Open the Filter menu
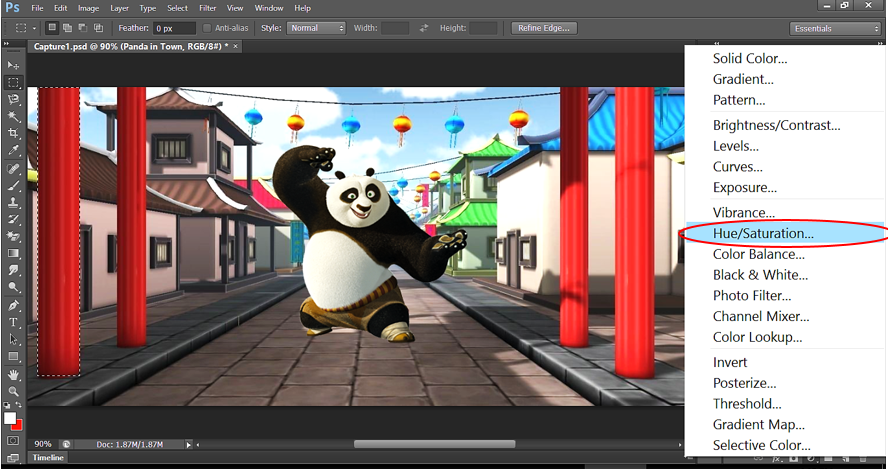 [208, 8]
